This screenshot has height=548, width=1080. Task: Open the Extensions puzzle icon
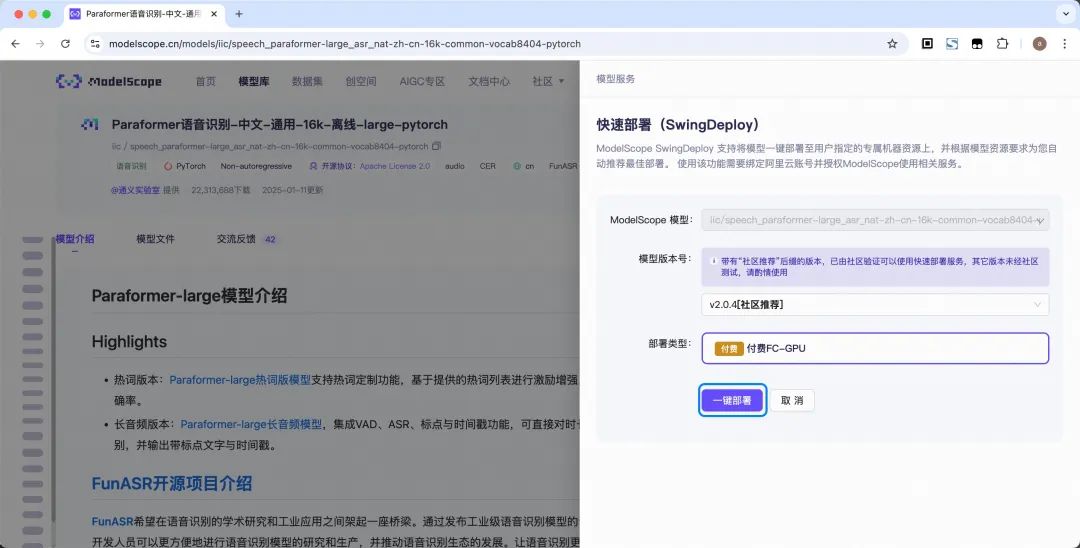click(1001, 43)
